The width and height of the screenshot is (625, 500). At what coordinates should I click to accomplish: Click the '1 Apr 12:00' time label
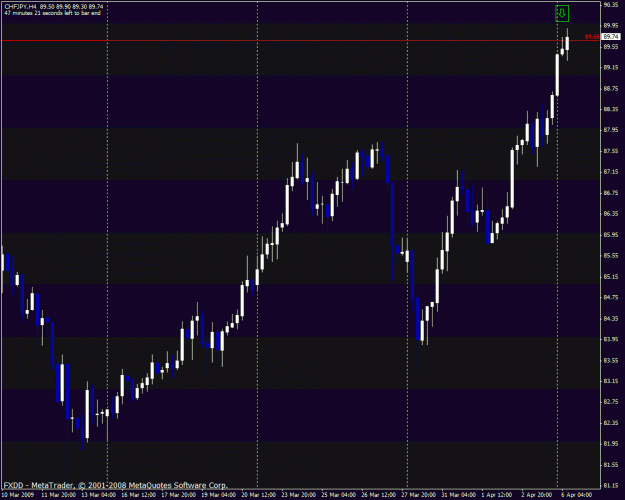(x=497, y=495)
